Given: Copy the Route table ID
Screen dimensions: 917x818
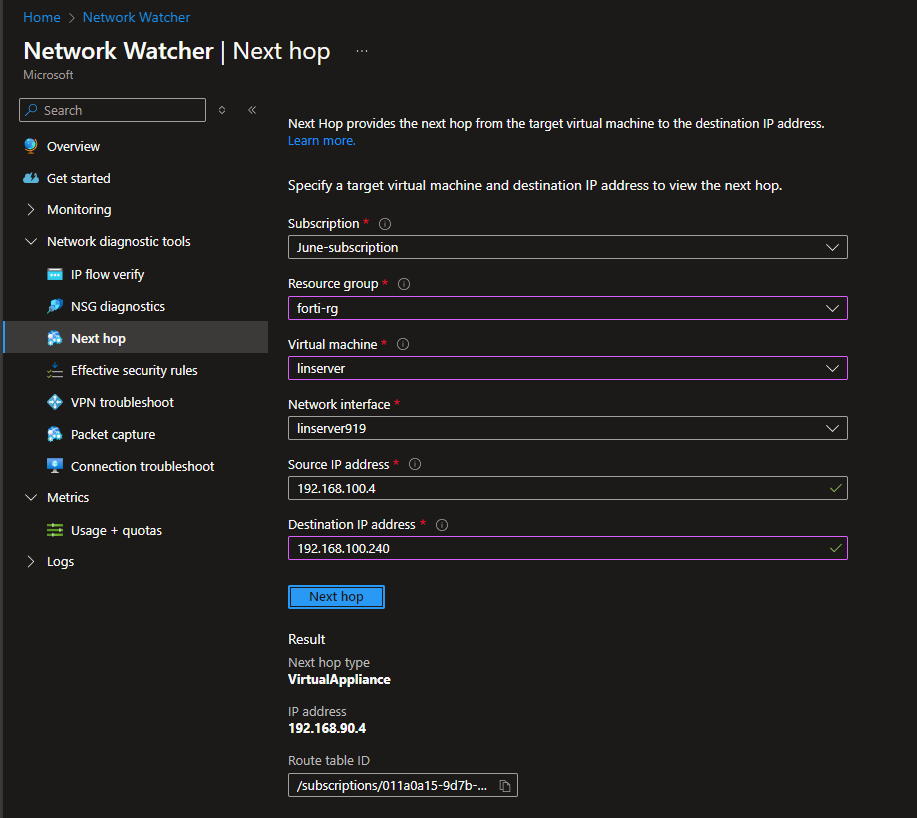Looking at the screenshot, I should point(505,786).
